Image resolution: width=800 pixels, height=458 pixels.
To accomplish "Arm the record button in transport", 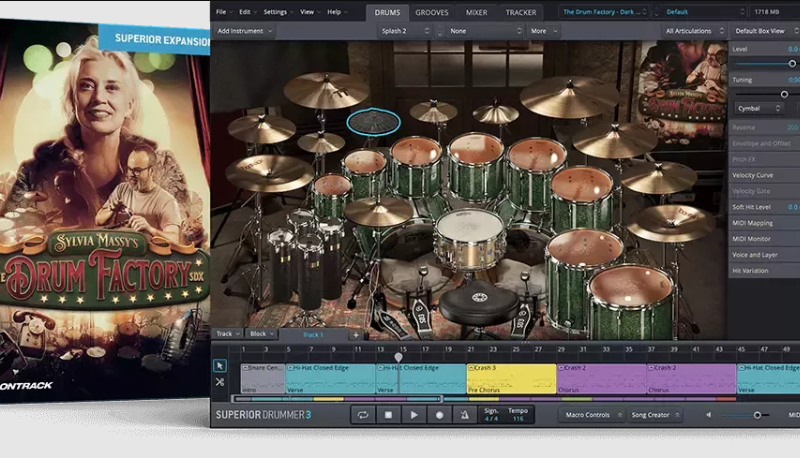I will coord(439,415).
